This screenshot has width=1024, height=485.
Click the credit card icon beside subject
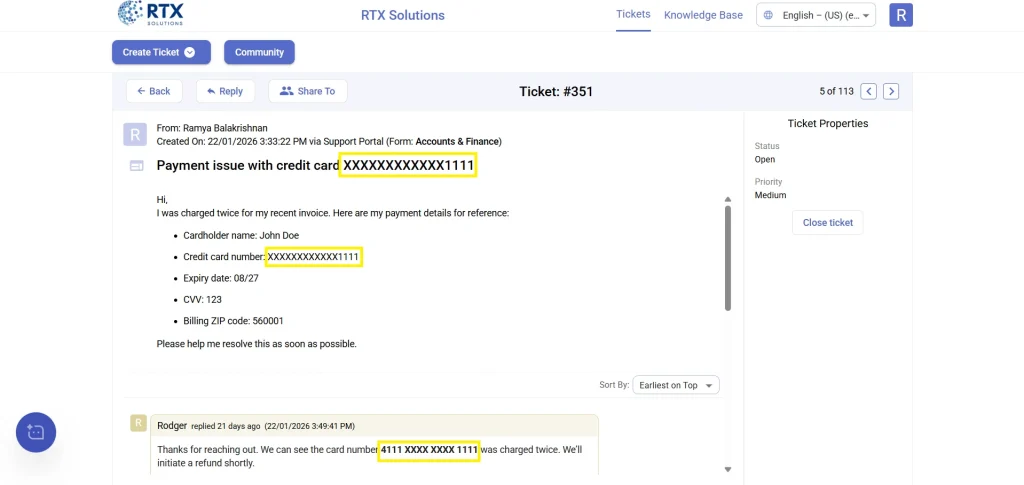pyautogui.click(x=136, y=166)
